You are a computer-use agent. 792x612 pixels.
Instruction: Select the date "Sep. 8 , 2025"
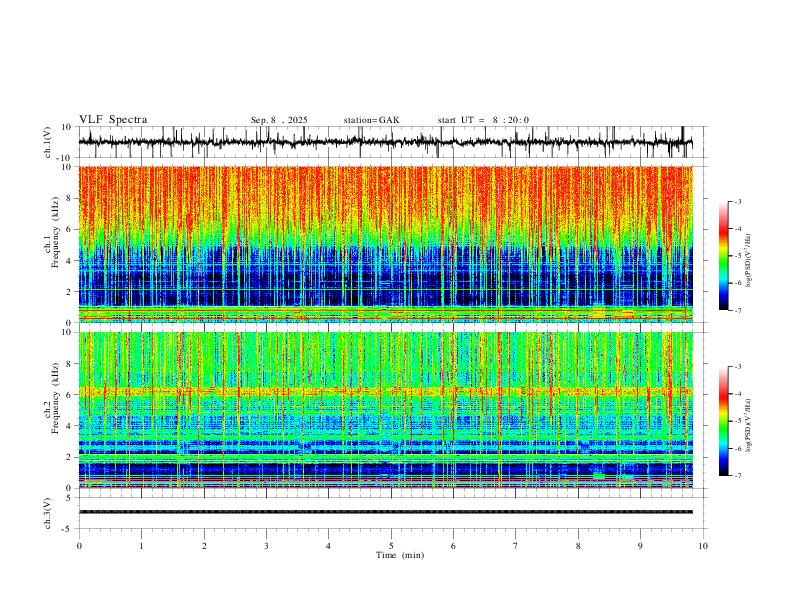click(x=279, y=120)
